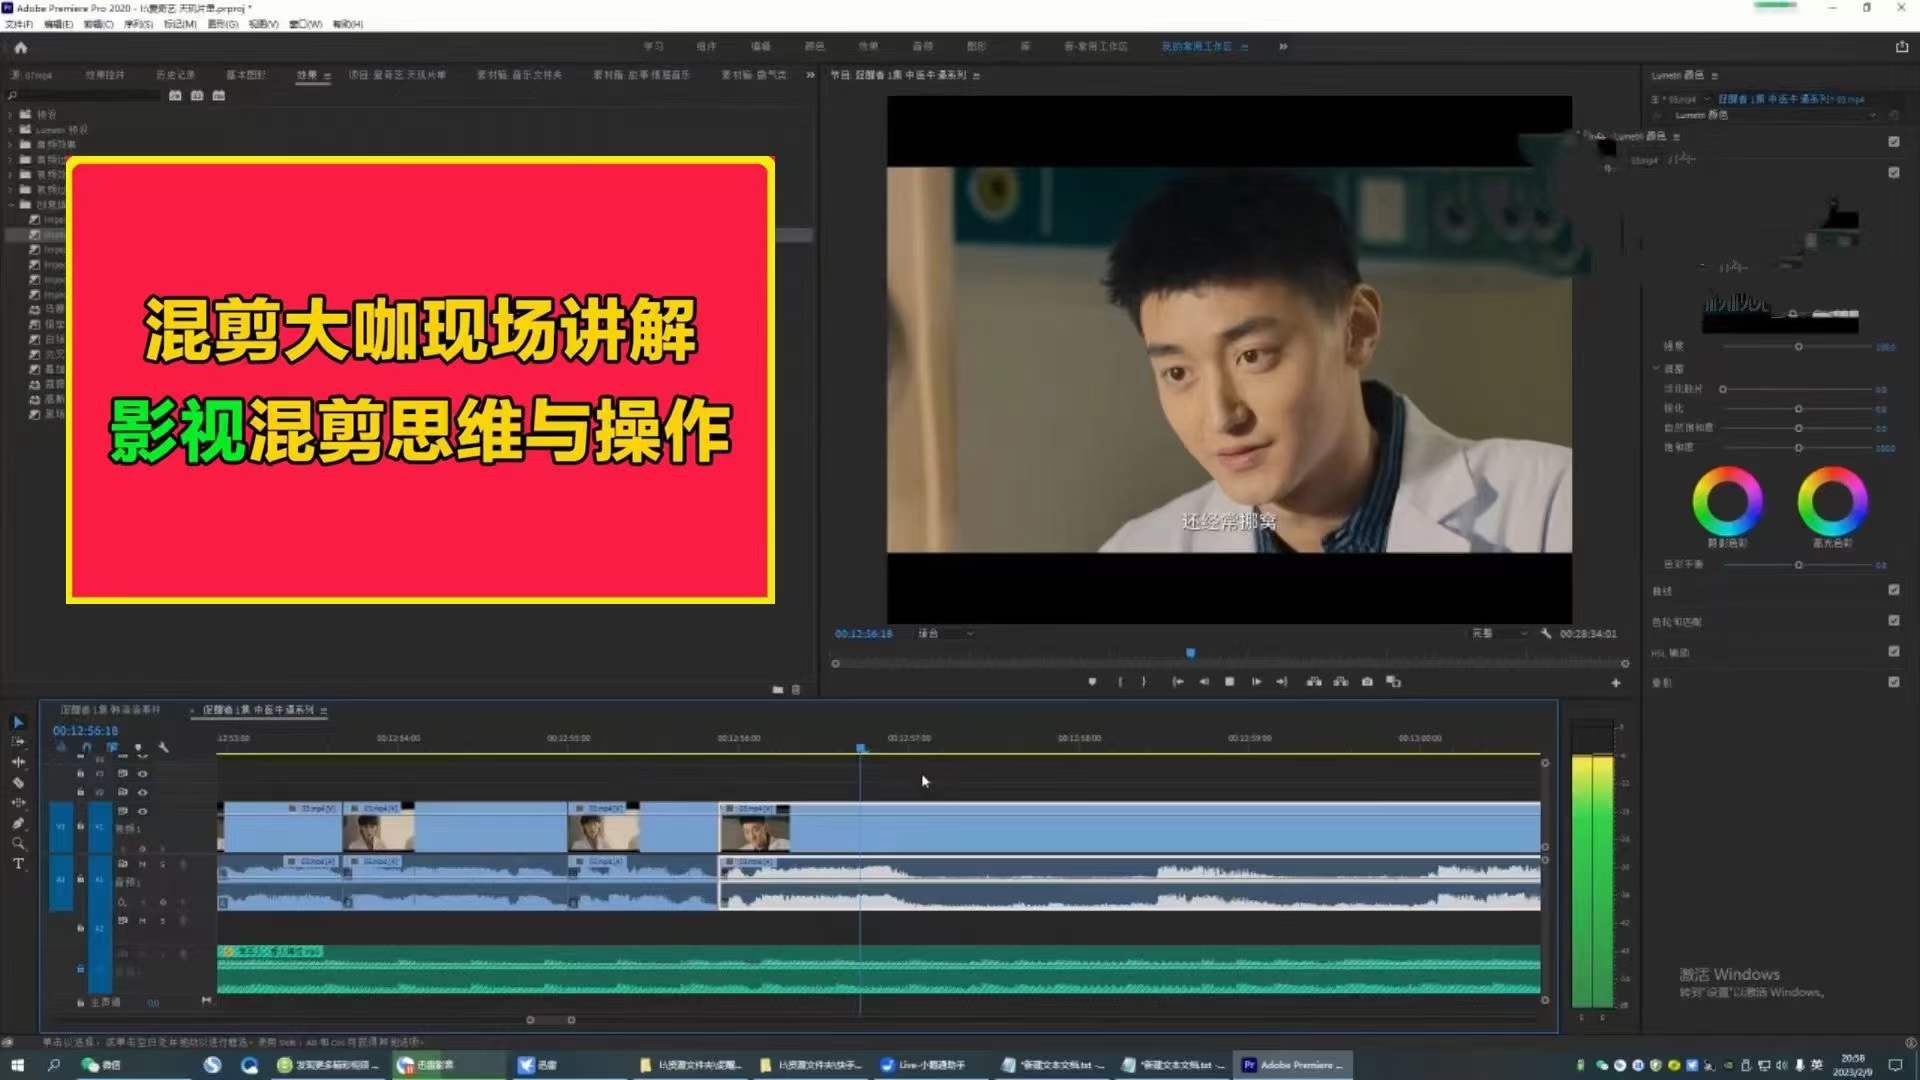The image size is (1920, 1080).
Task: Filter effects by accelerated effects icon
Action: tap(175, 96)
